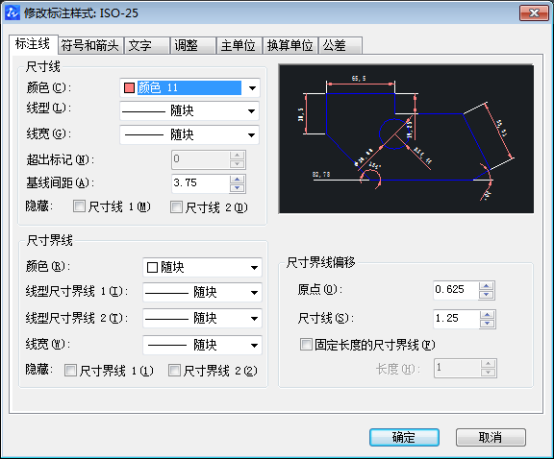The height and width of the screenshot is (460, 554).
Task: Decrease 尺寸线 offset with down arrow
Action: coord(488,323)
